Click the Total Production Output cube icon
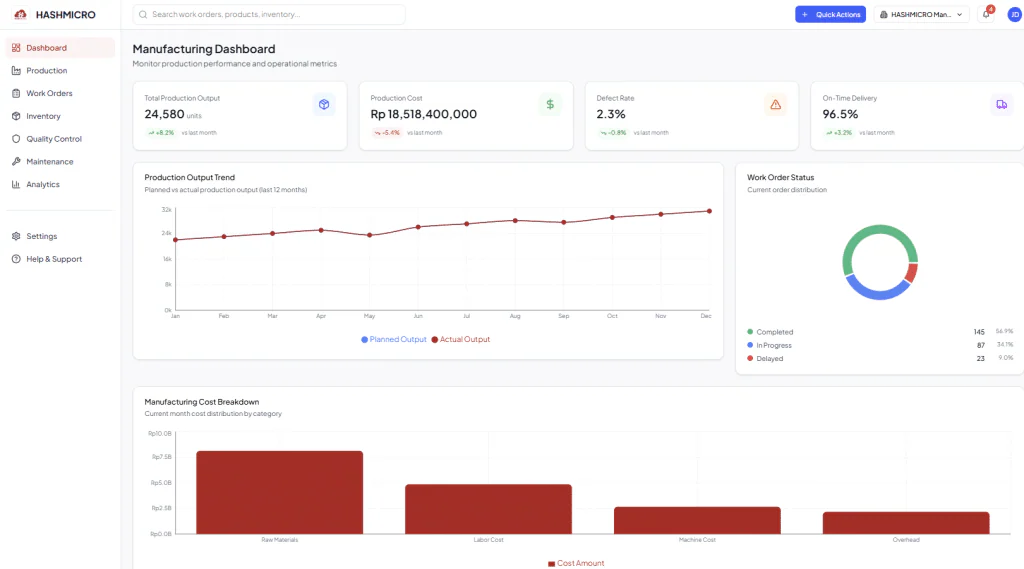The height and width of the screenshot is (569, 1024). click(324, 105)
